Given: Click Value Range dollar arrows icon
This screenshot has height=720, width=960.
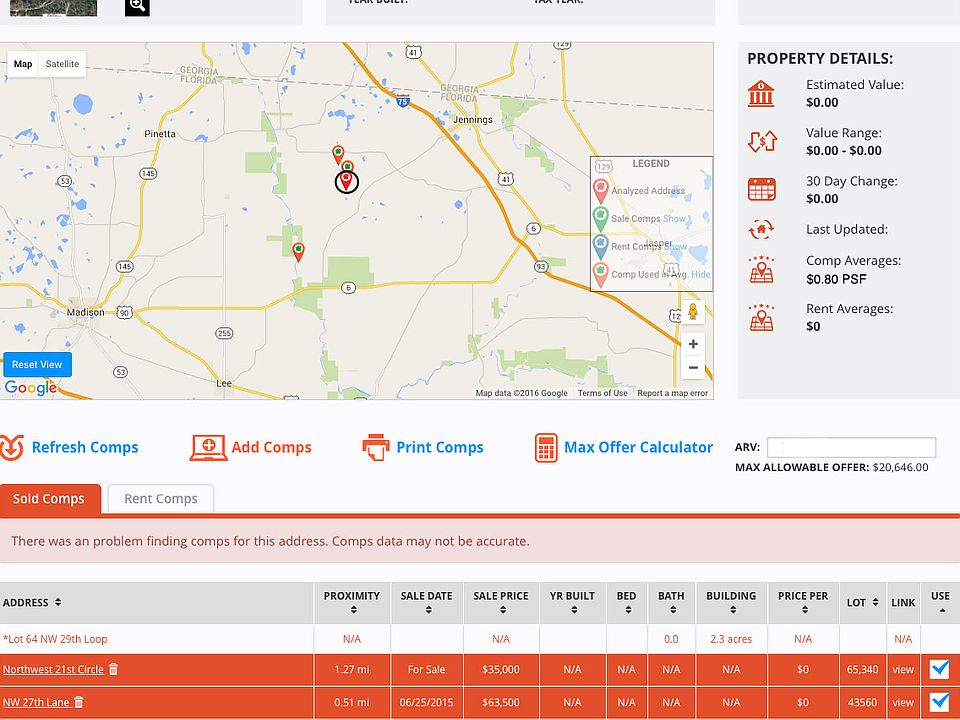Looking at the screenshot, I should point(762,141).
